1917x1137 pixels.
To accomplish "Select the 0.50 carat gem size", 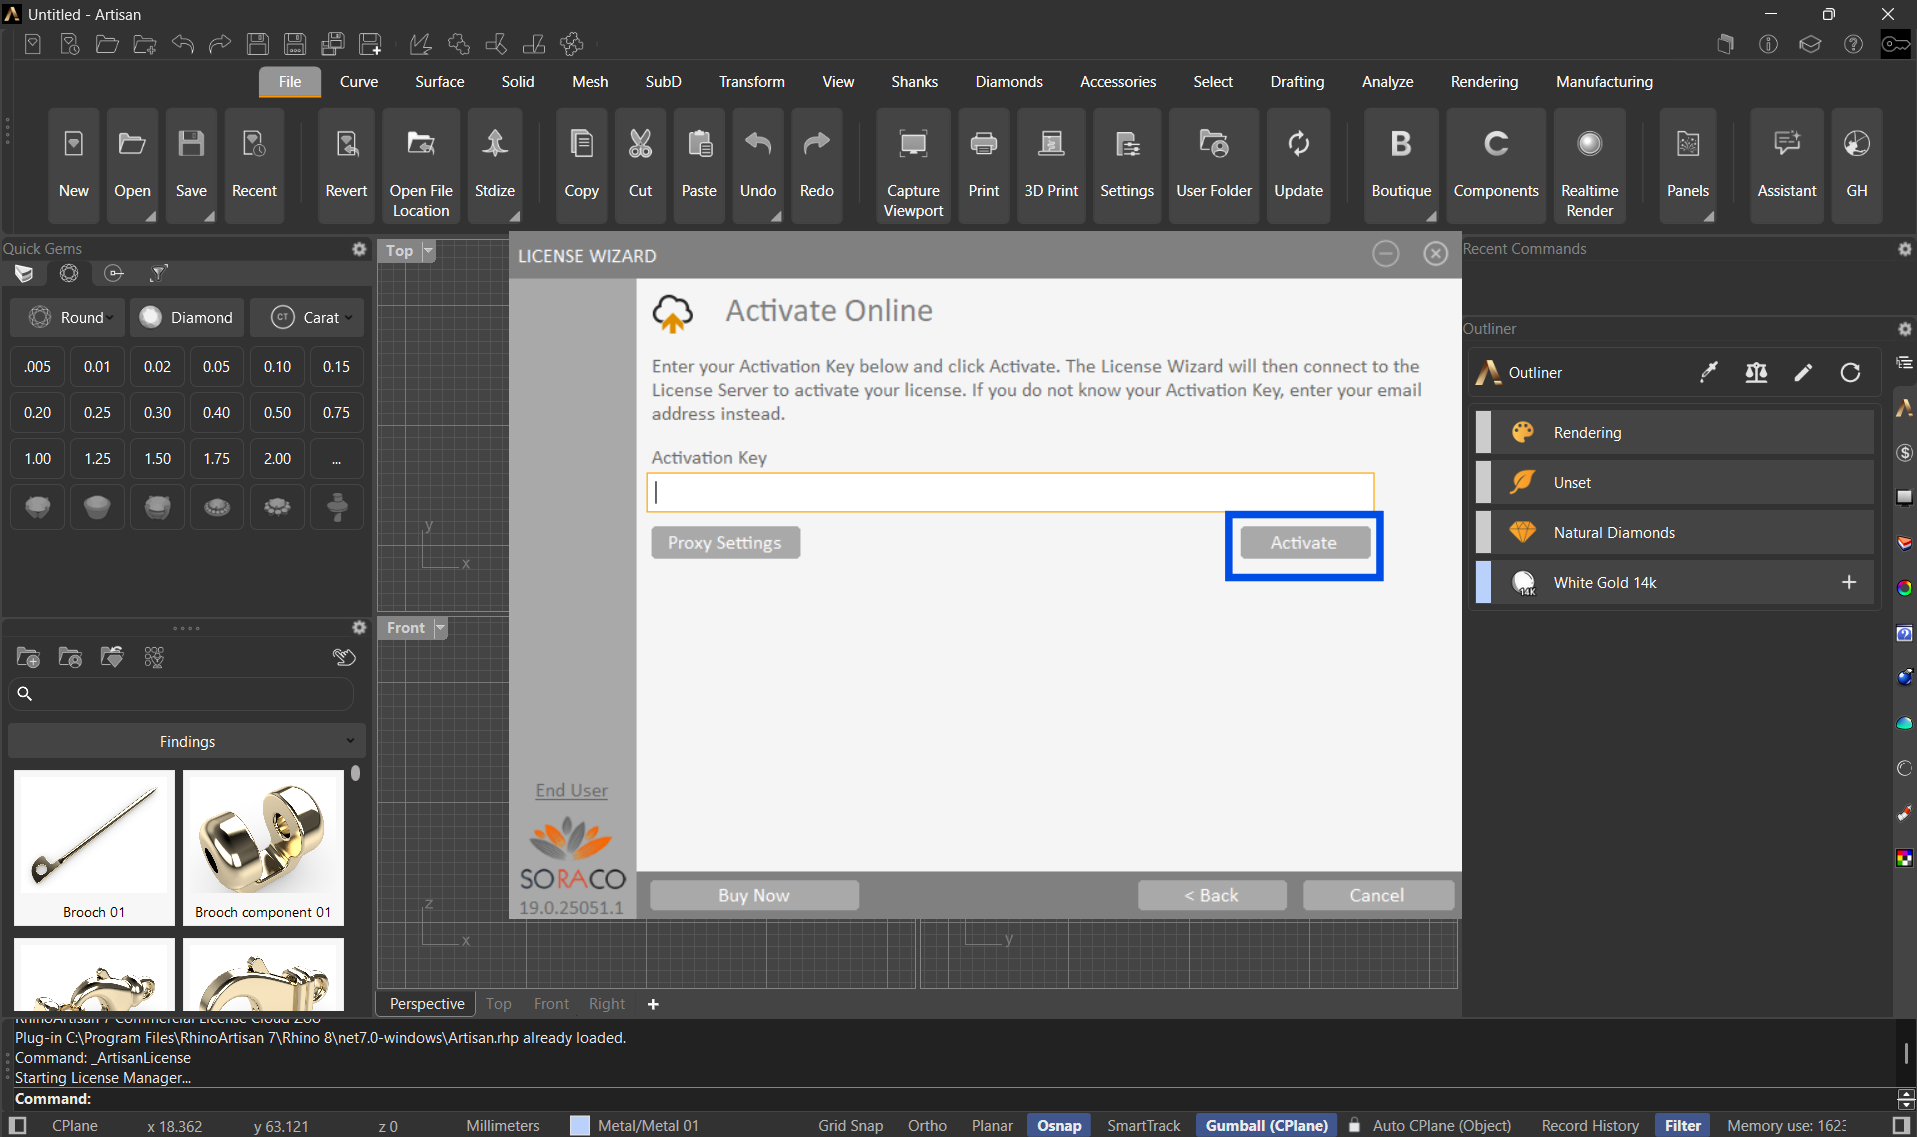I will (x=277, y=412).
